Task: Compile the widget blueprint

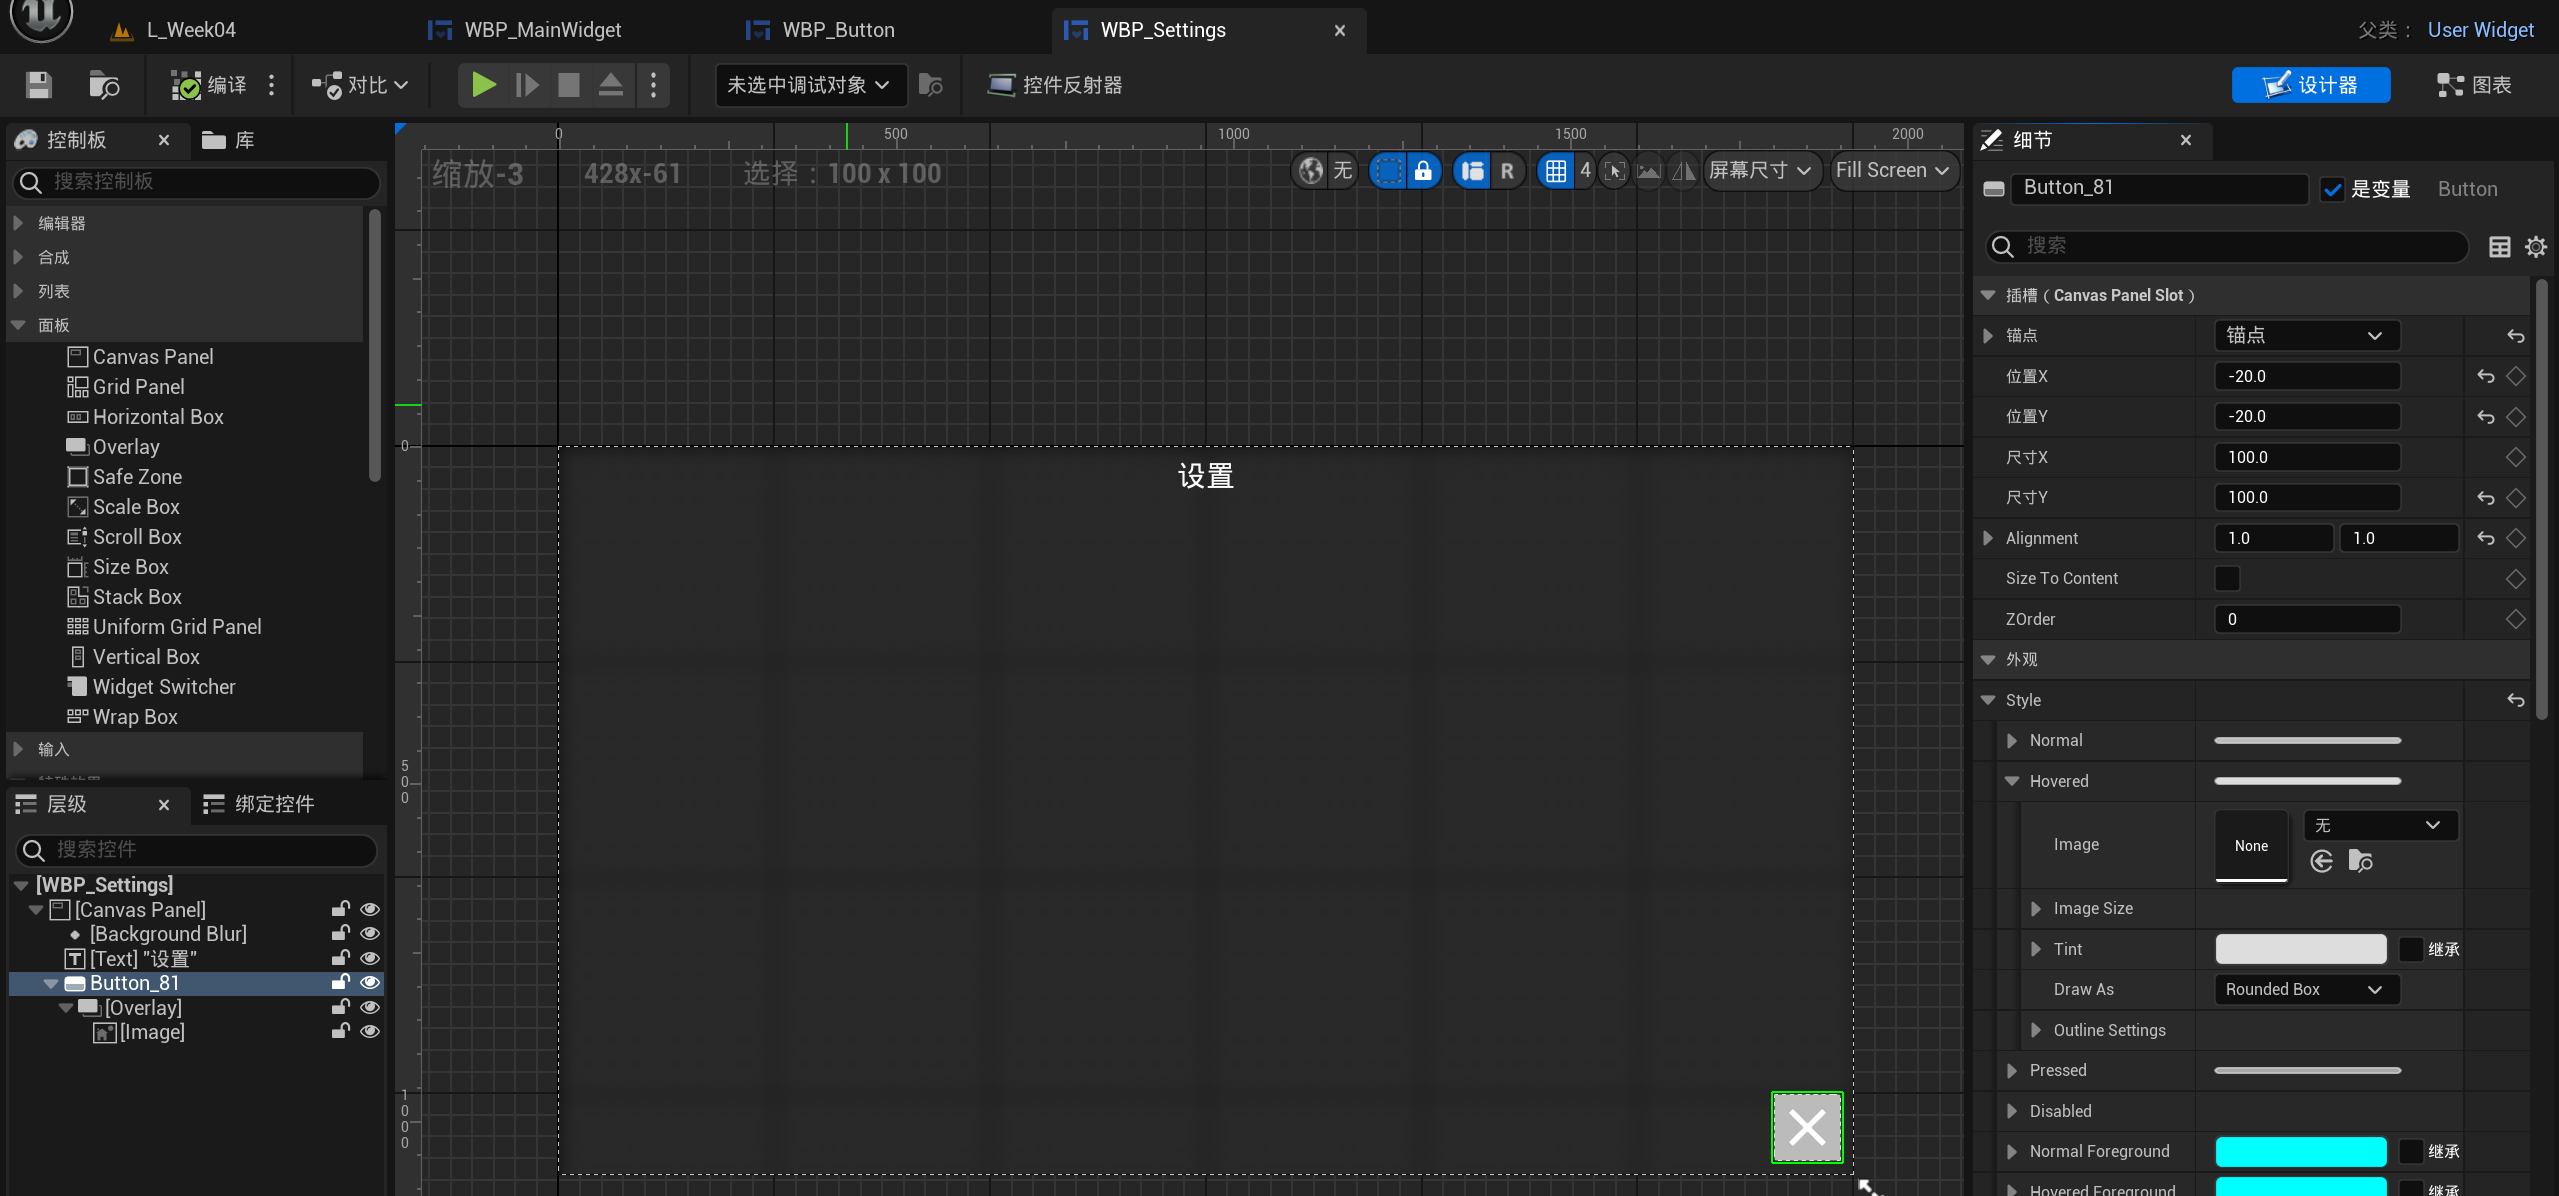Action: pos(208,85)
